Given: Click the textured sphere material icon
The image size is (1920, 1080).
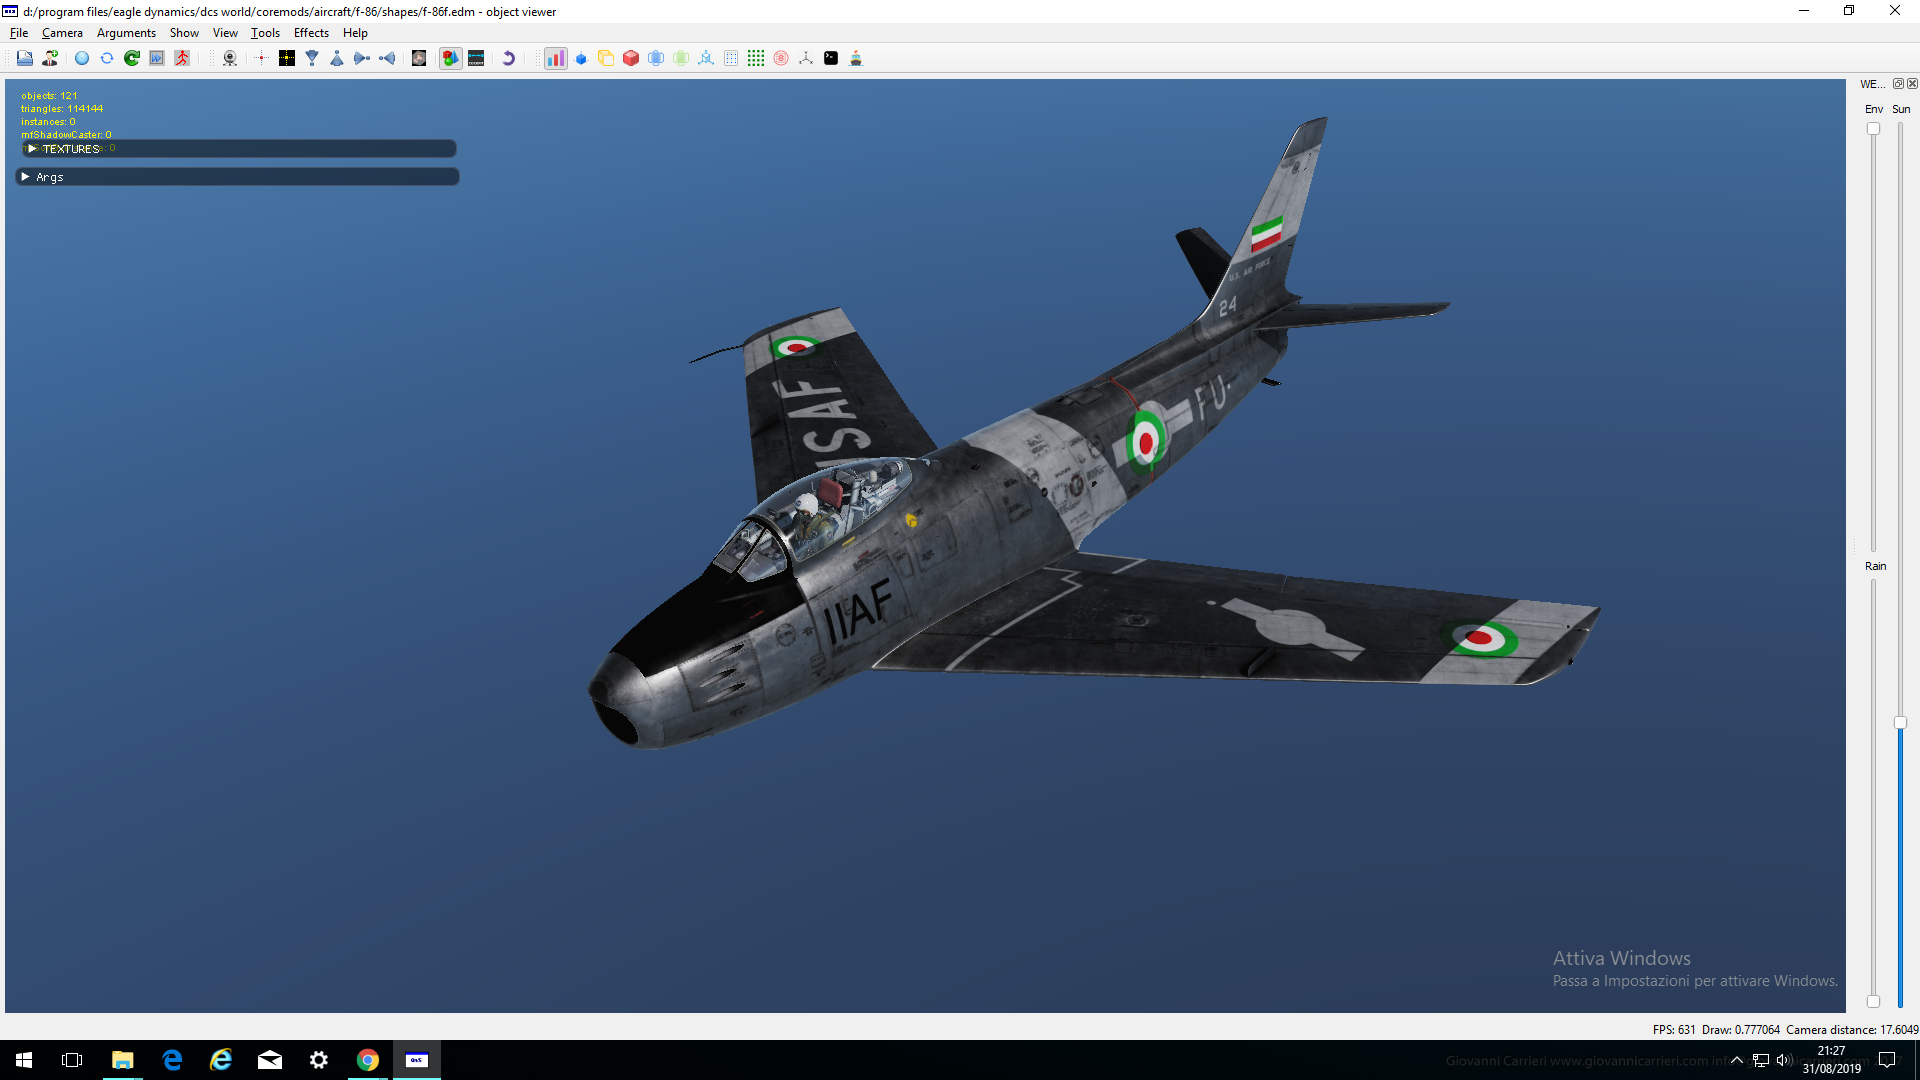Looking at the screenshot, I should click(x=419, y=58).
